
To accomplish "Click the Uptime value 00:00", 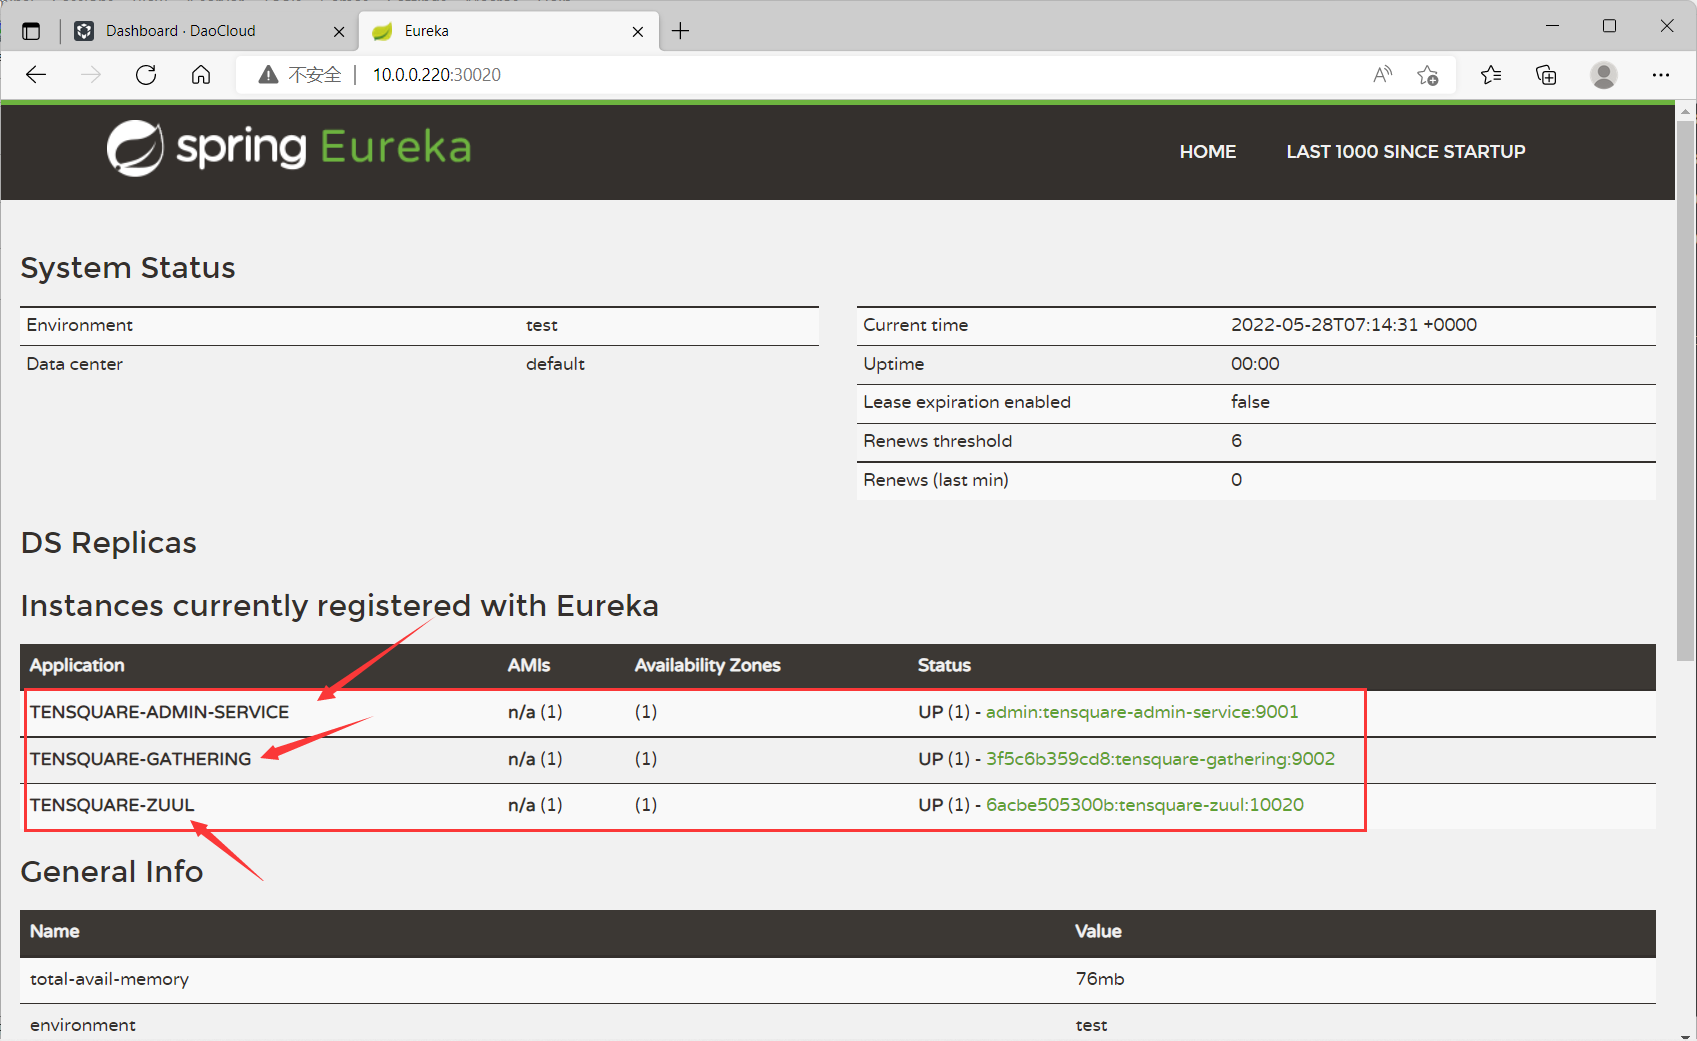I will point(1255,364).
